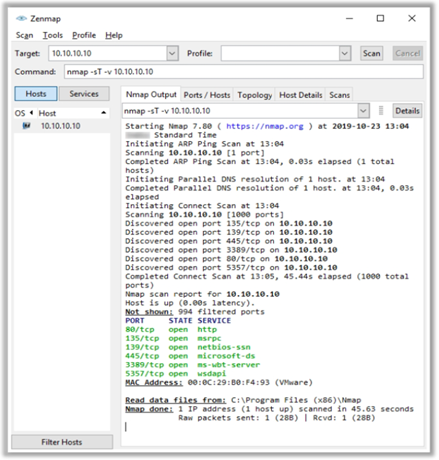The image size is (439, 460).
Task: Select the Hosts toggle button
Action: coord(36,94)
